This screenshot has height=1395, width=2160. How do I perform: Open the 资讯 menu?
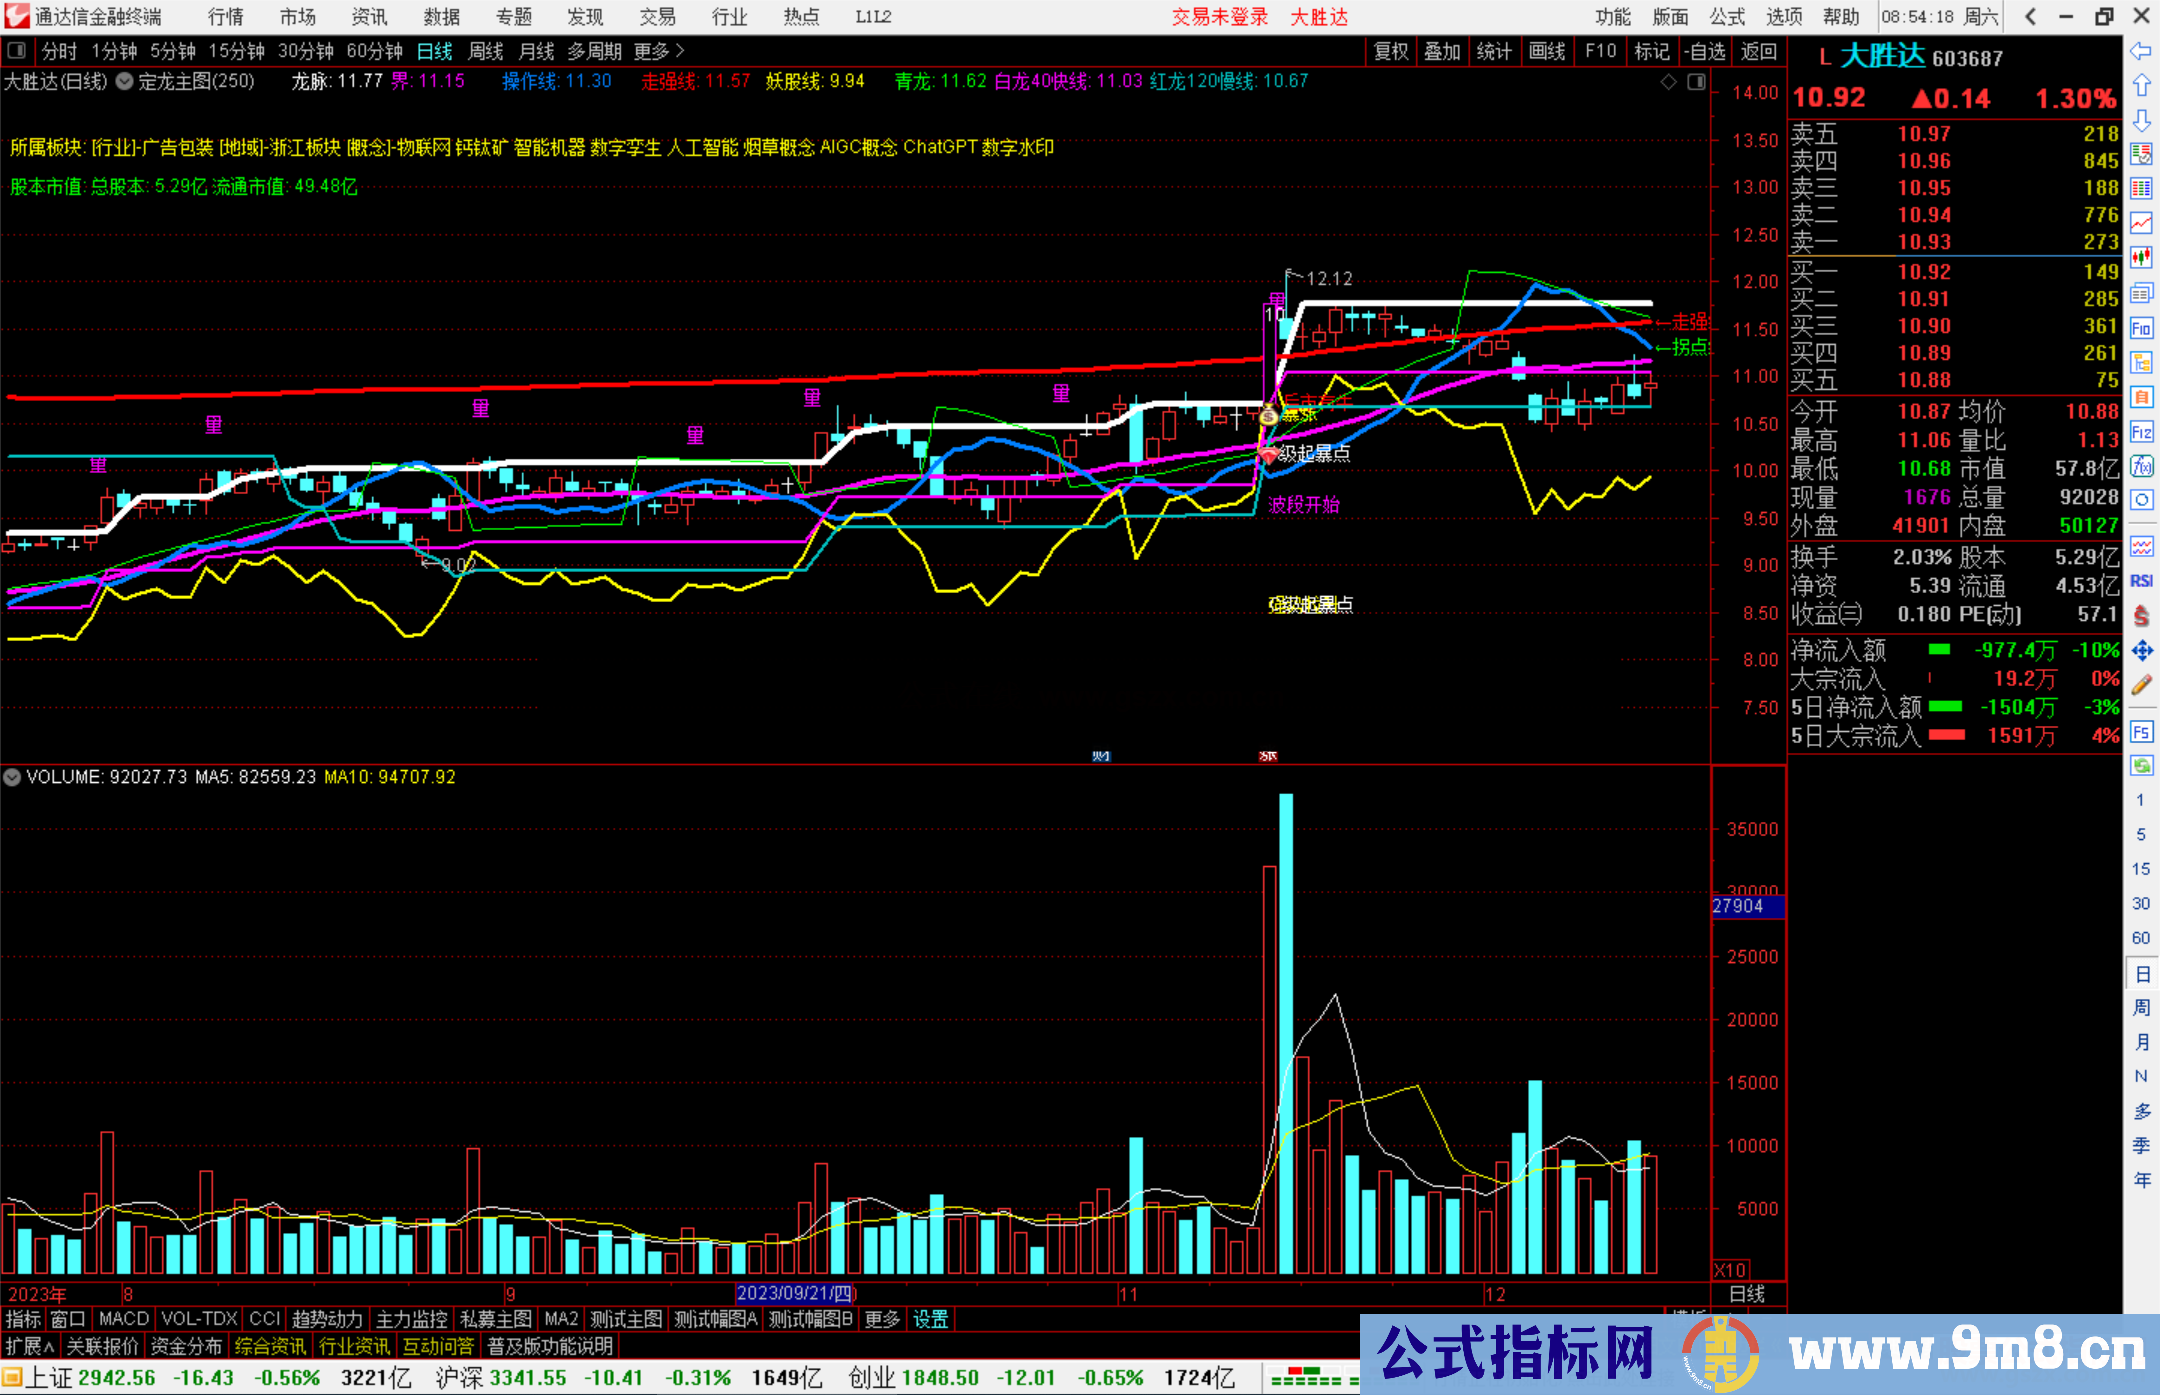pyautogui.click(x=369, y=17)
